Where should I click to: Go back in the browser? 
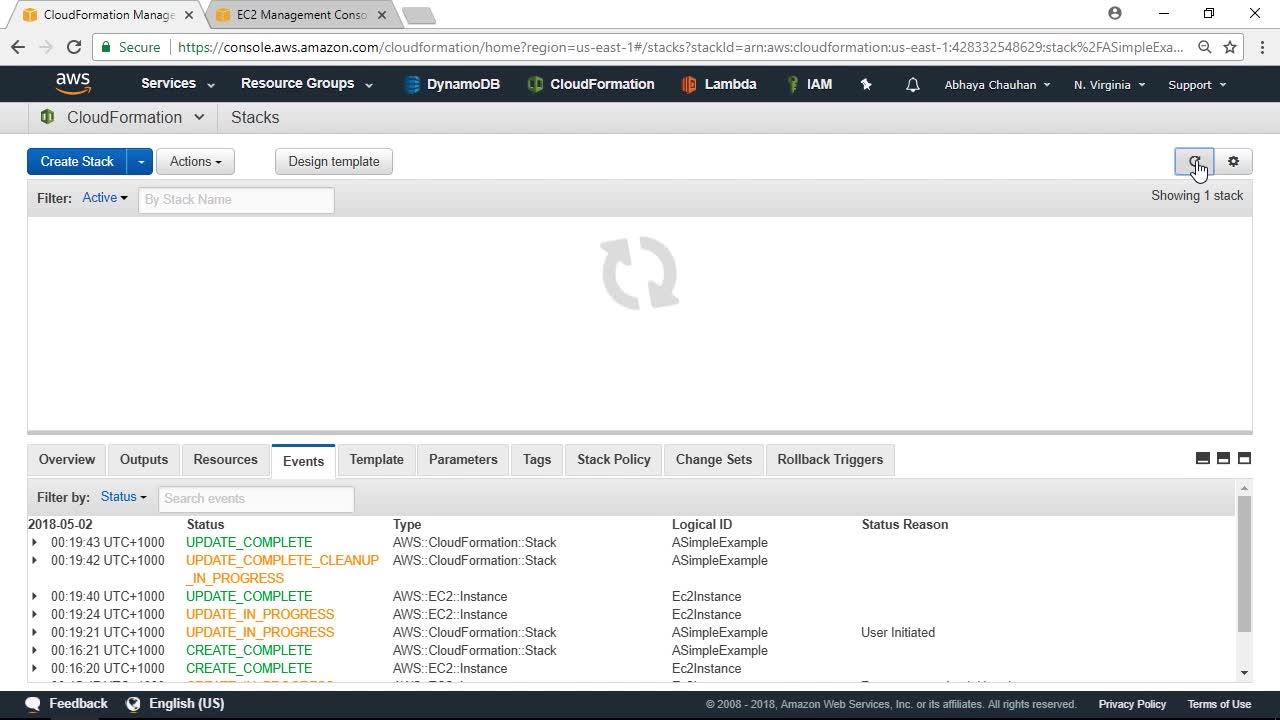pos(18,47)
